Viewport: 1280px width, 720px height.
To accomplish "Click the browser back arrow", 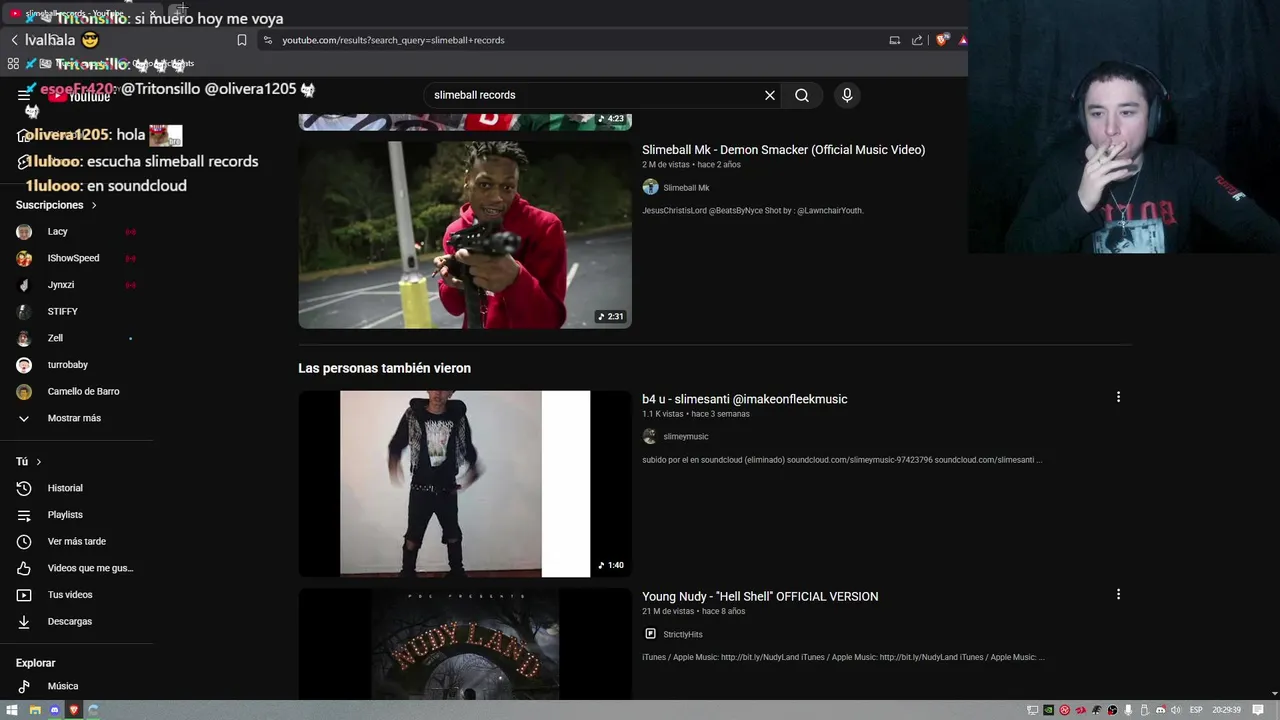I will [15, 40].
